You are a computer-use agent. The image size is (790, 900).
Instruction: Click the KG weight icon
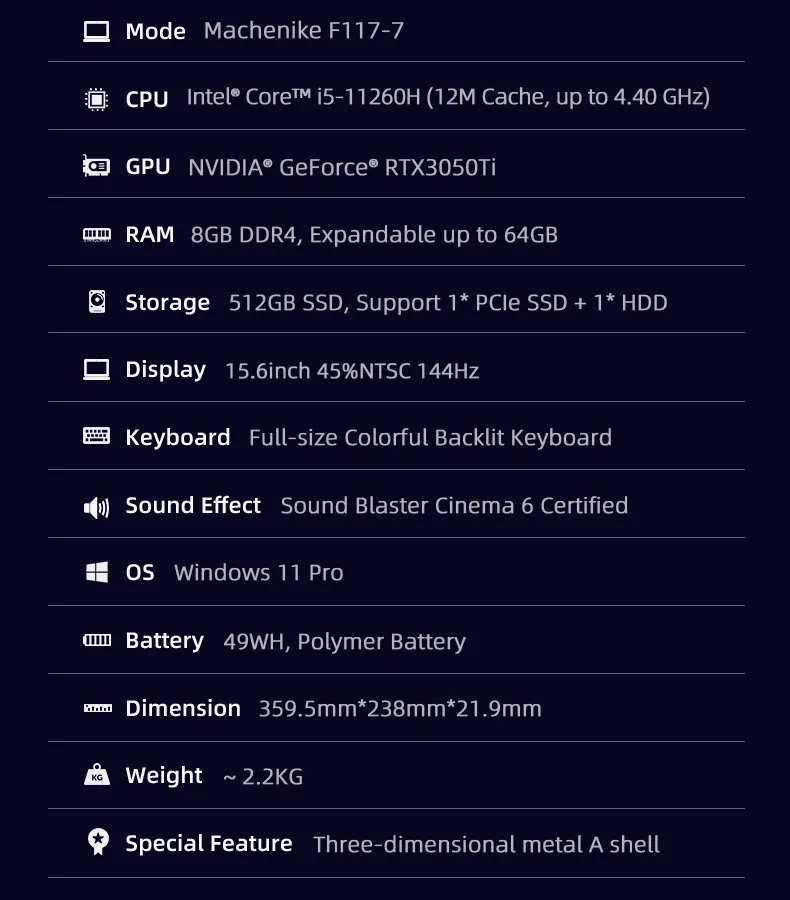pyautogui.click(x=96, y=775)
